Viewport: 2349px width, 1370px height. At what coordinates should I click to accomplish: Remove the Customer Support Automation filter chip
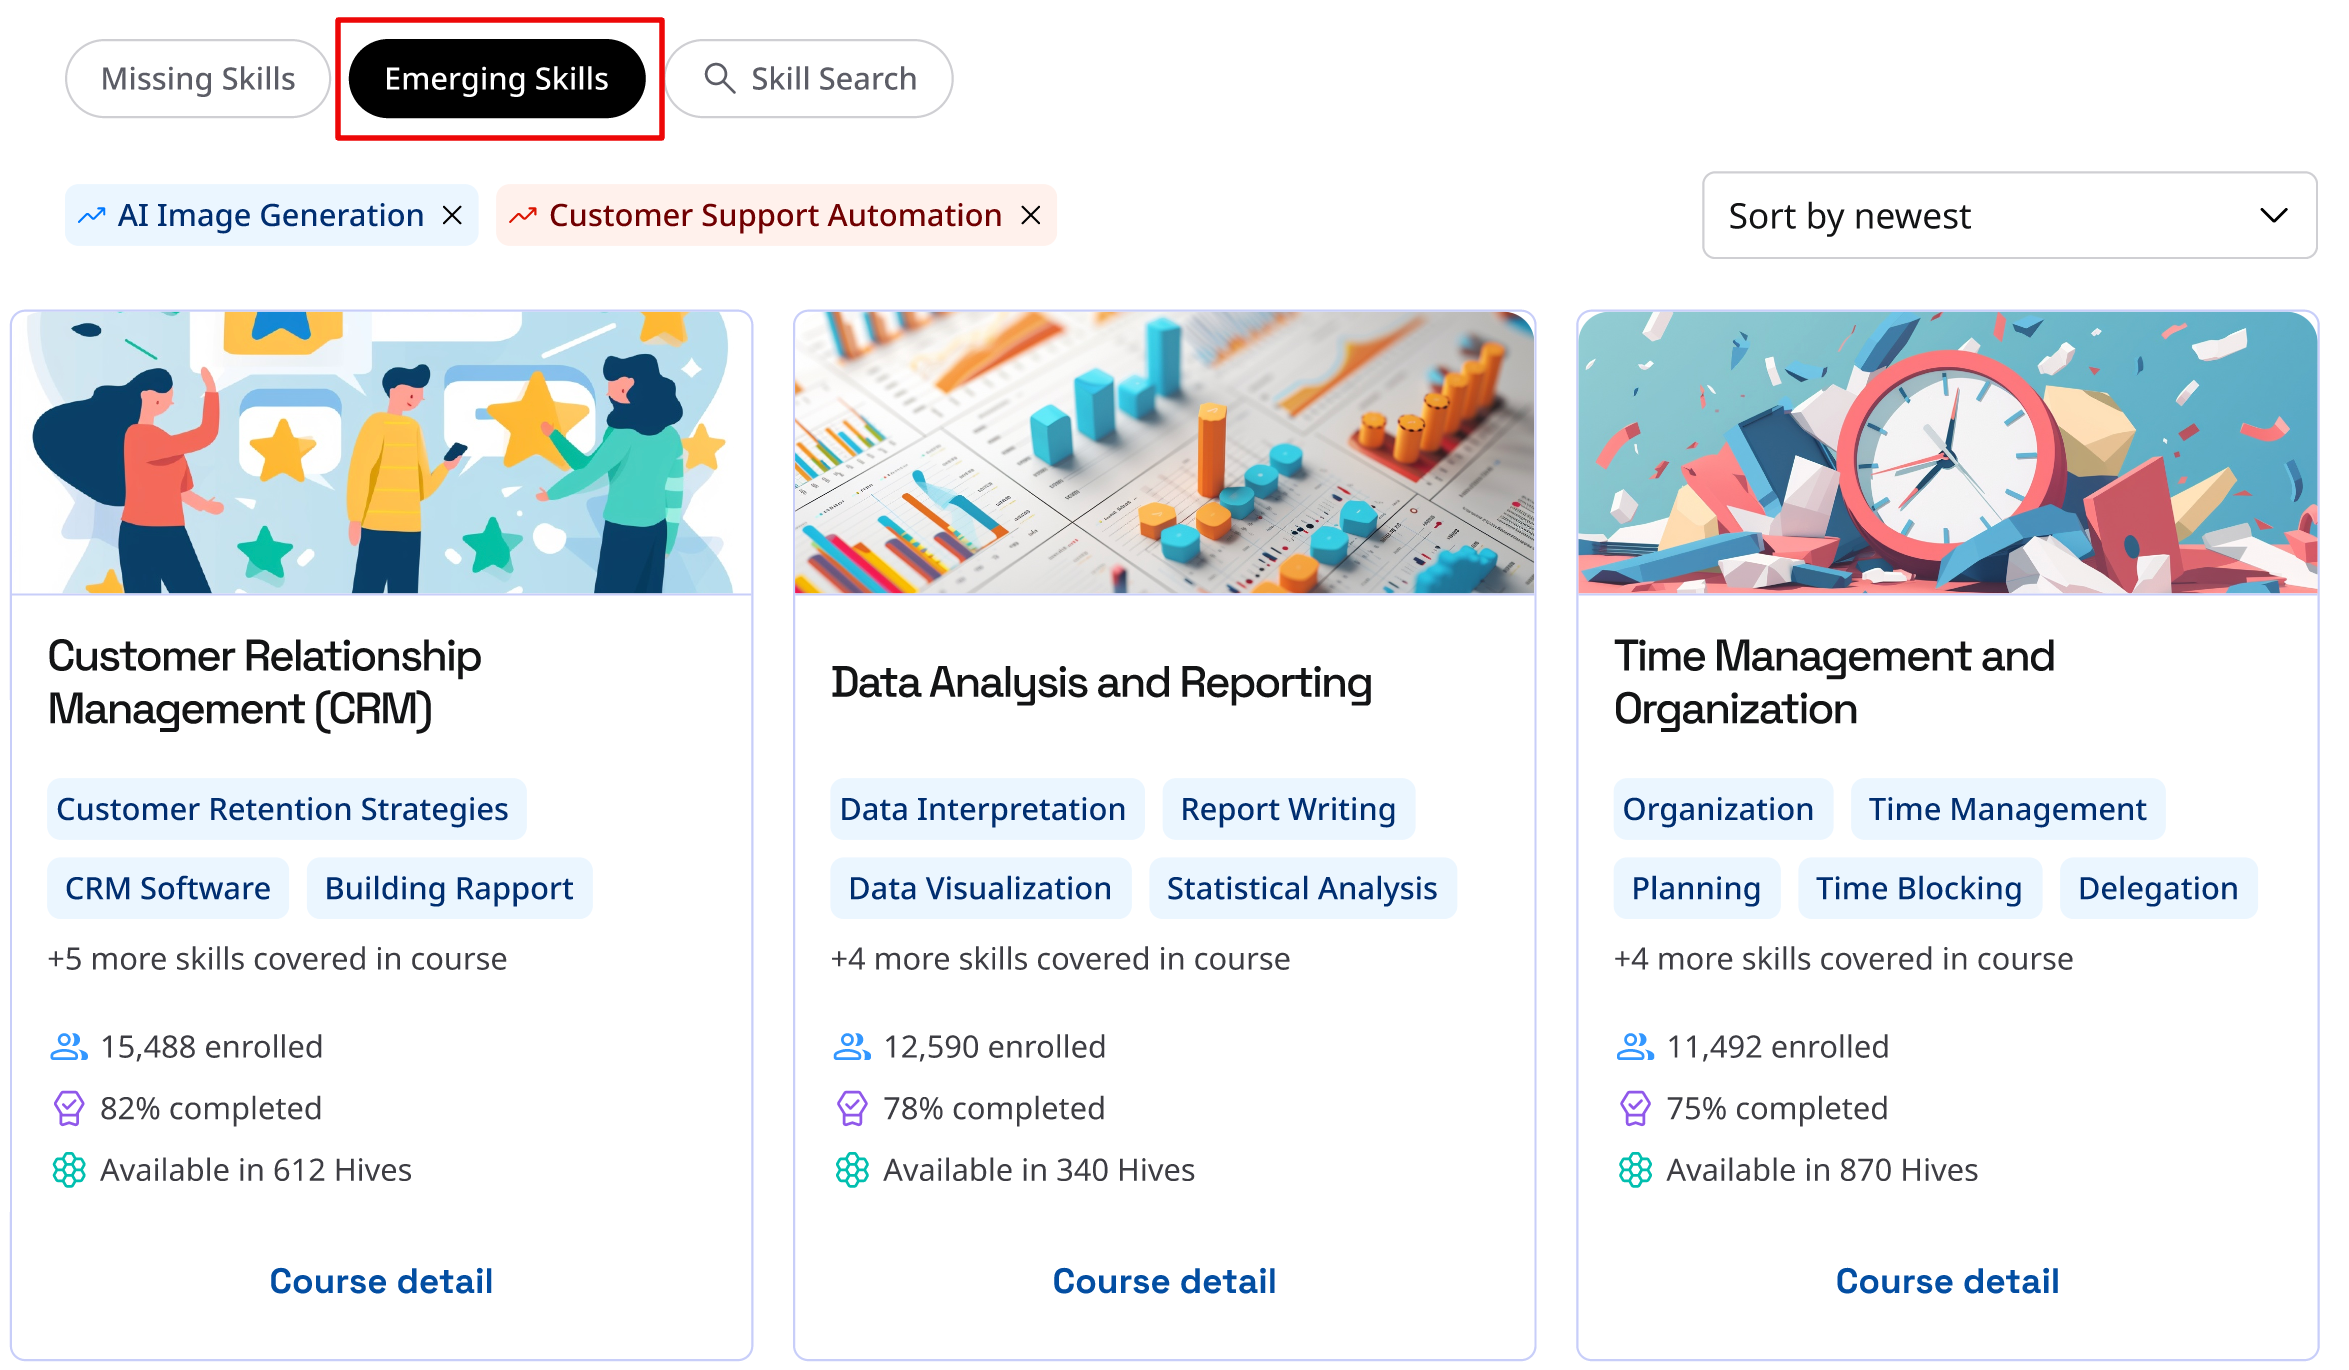pyautogui.click(x=1031, y=215)
